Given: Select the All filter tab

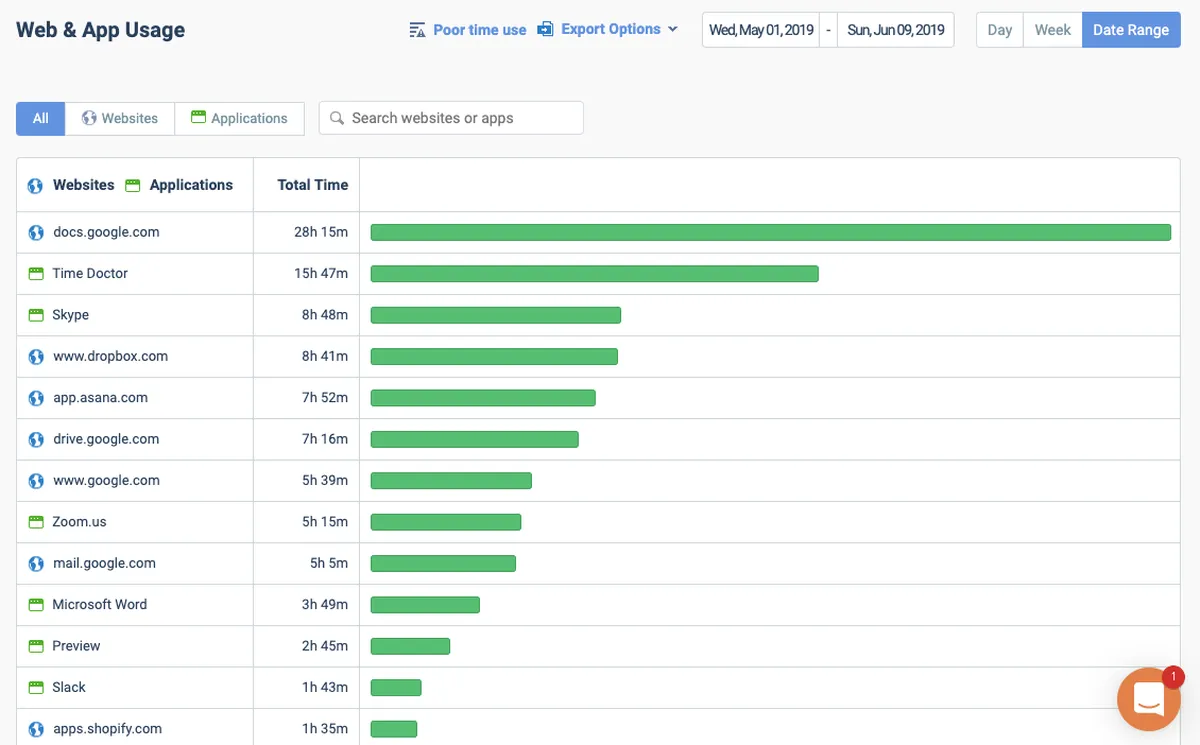Looking at the screenshot, I should pyautogui.click(x=40, y=118).
